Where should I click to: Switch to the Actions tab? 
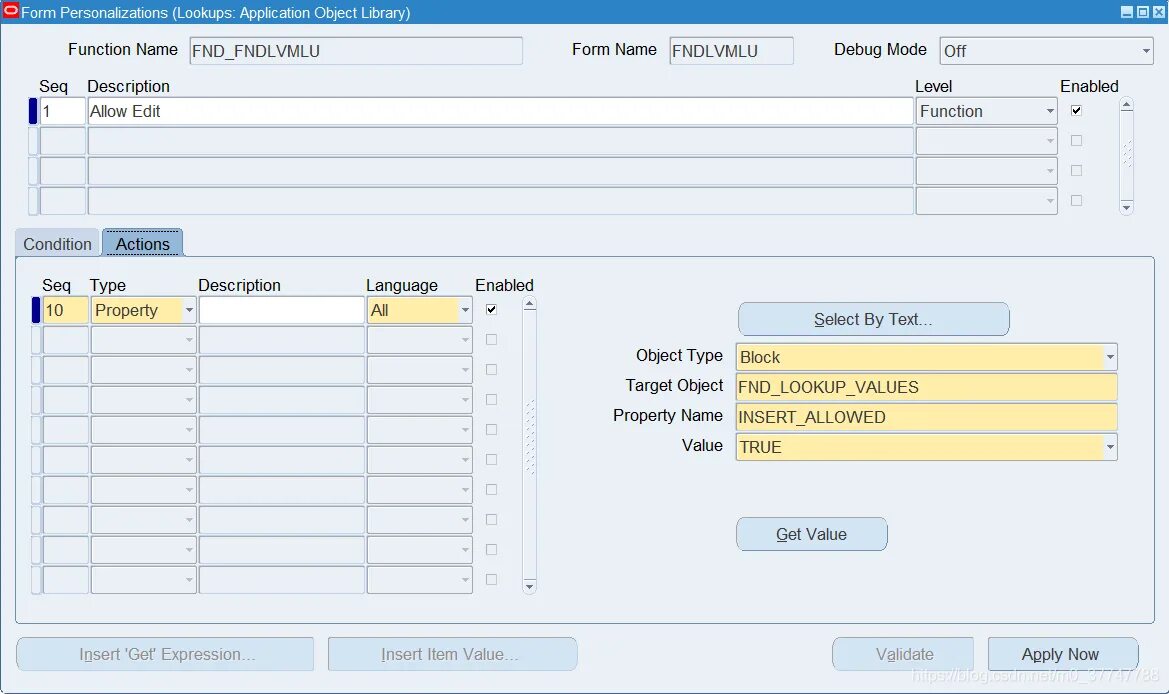[142, 244]
